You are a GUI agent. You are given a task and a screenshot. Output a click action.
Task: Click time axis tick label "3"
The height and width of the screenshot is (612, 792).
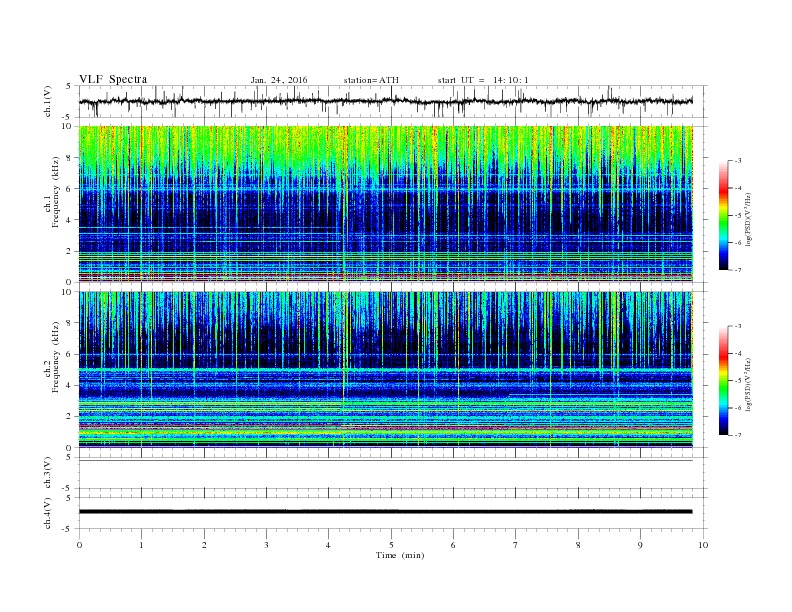[266, 545]
